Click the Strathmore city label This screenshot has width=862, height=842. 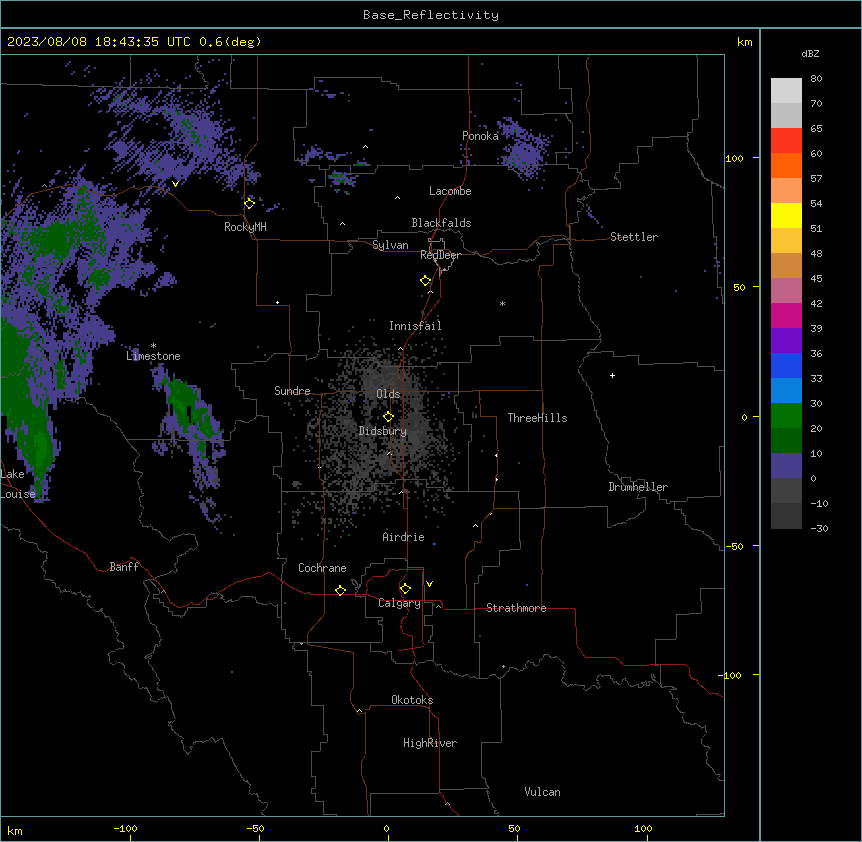(516, 608)
